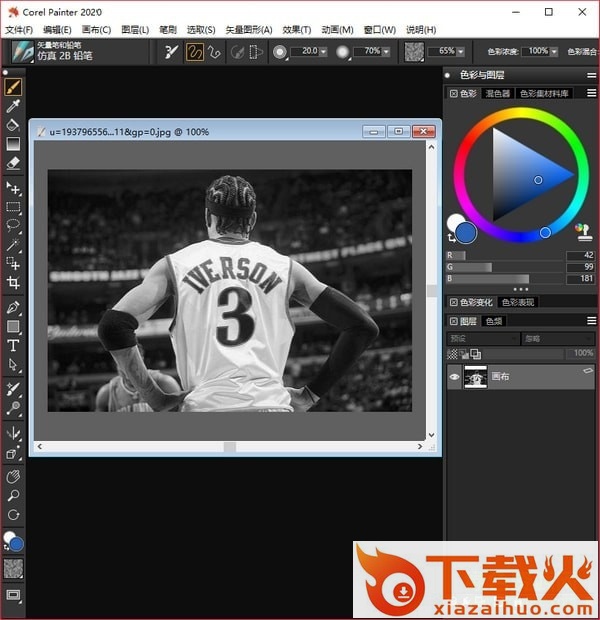
Task: Open the brush size 20.0 dropdown
Action: click(x=323, y=51)
